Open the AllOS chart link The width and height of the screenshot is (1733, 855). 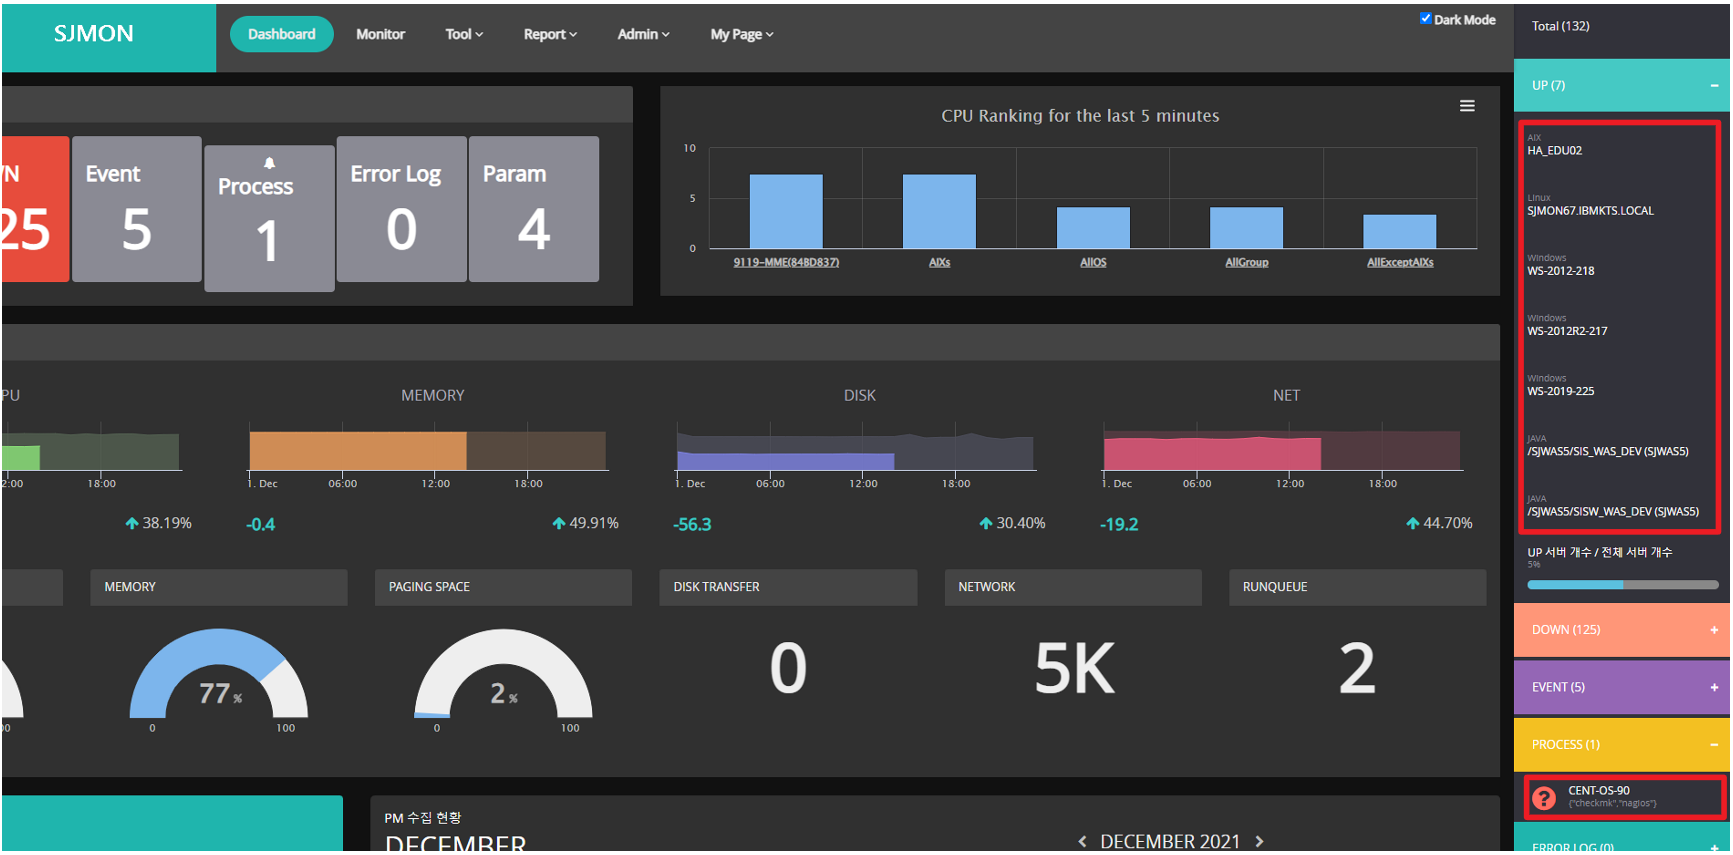point(1093,262)
